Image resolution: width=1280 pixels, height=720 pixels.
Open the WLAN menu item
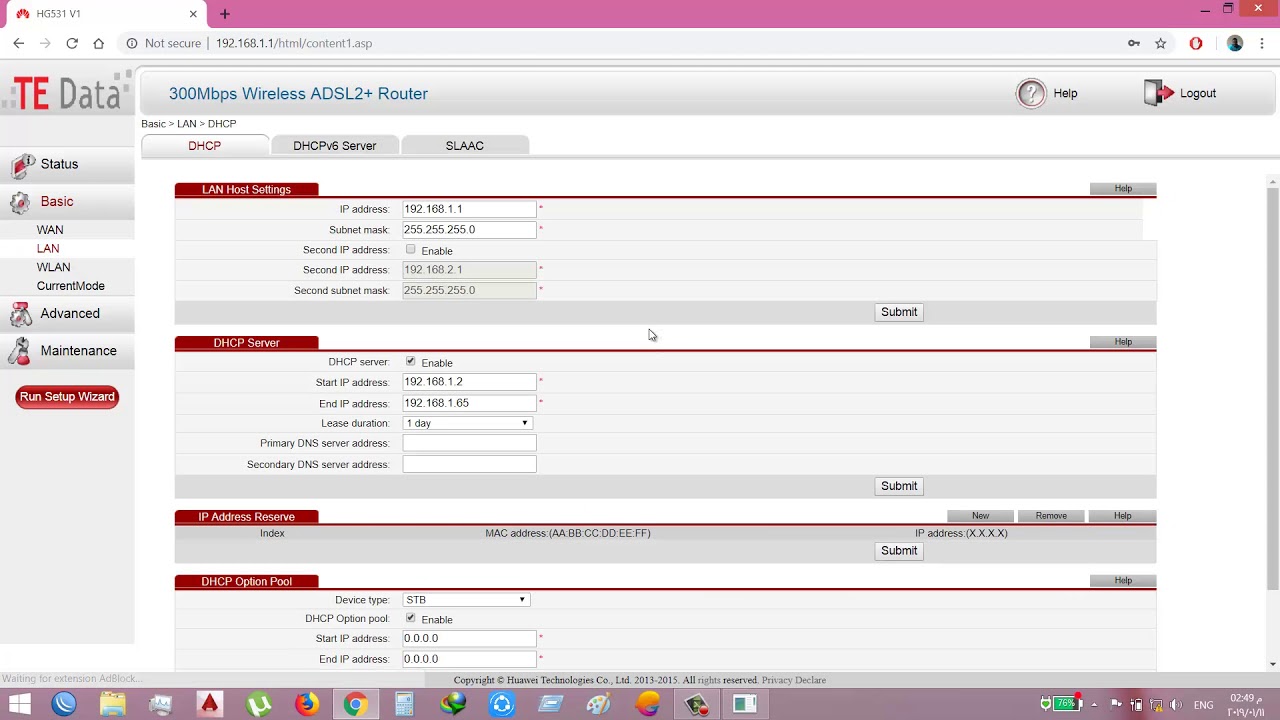coord(54,268)
